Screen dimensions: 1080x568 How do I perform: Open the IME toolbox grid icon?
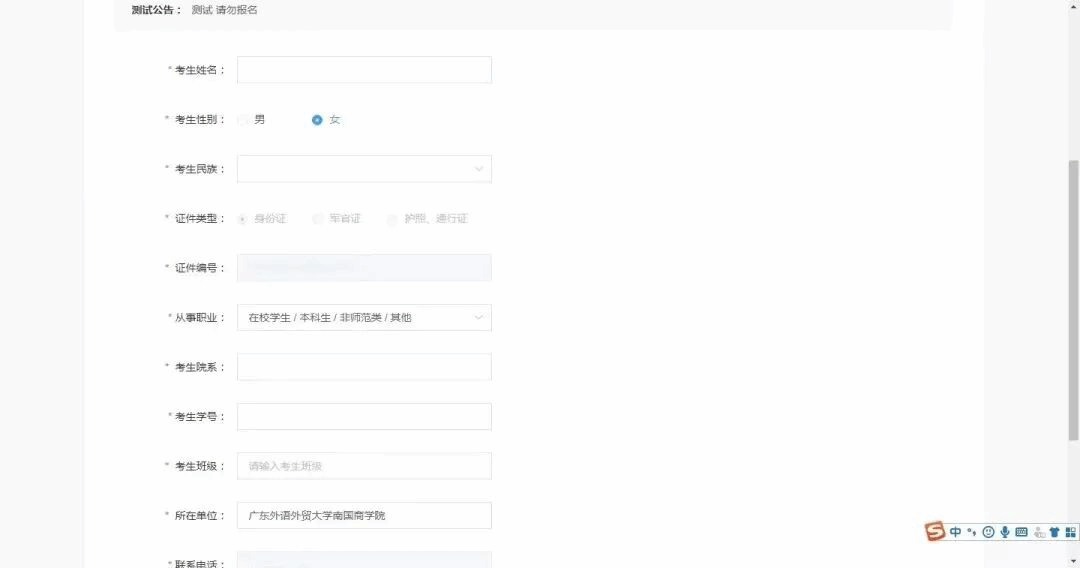pyautogui.click(x=1071, y=532)
